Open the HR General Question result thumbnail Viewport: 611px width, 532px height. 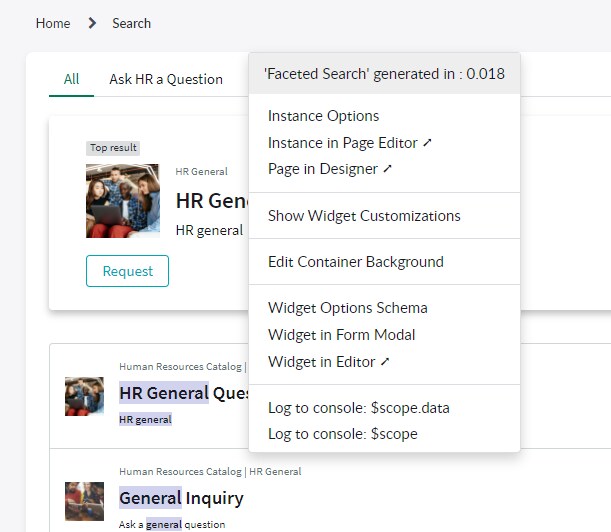click(x=85, y=396)
